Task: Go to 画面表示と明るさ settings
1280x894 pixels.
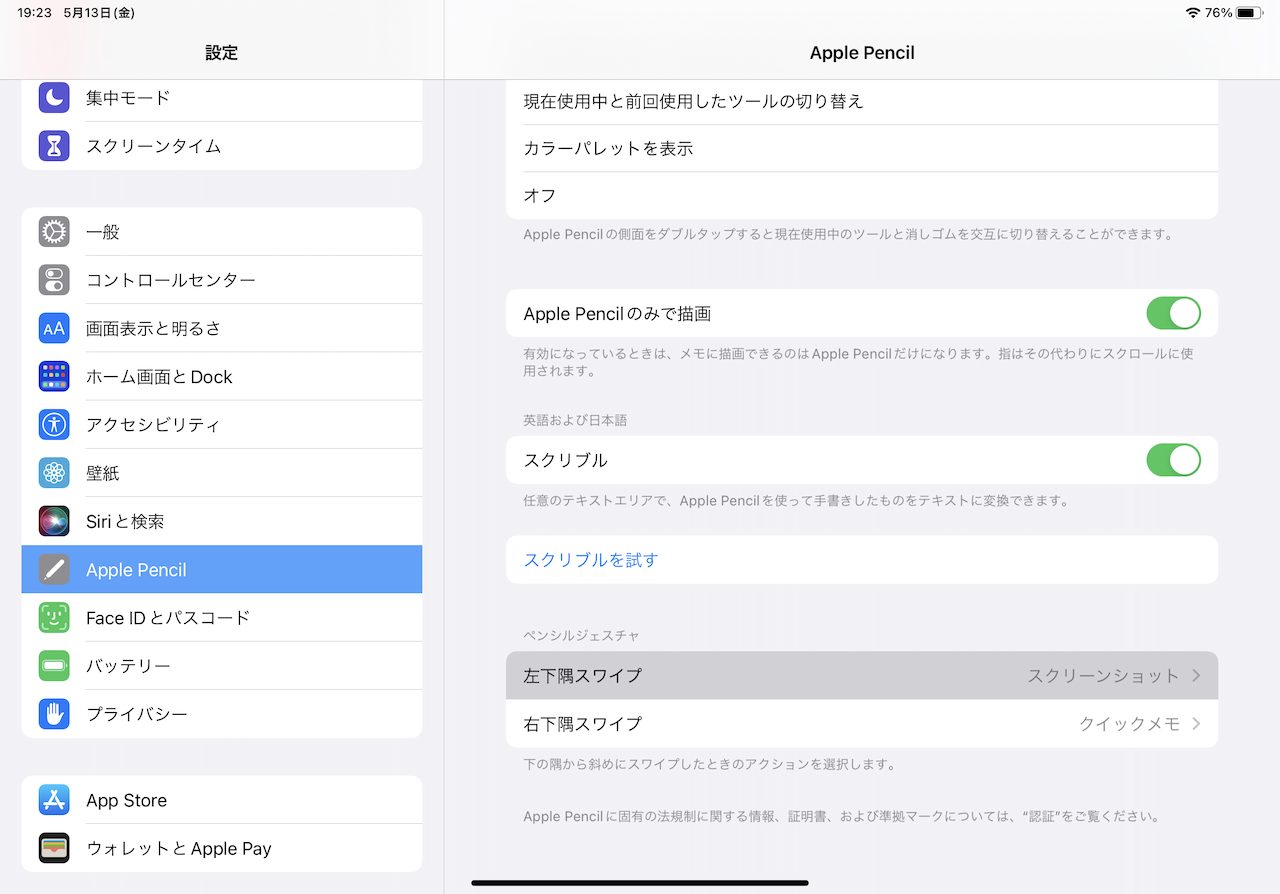Action: pos(222,328)
